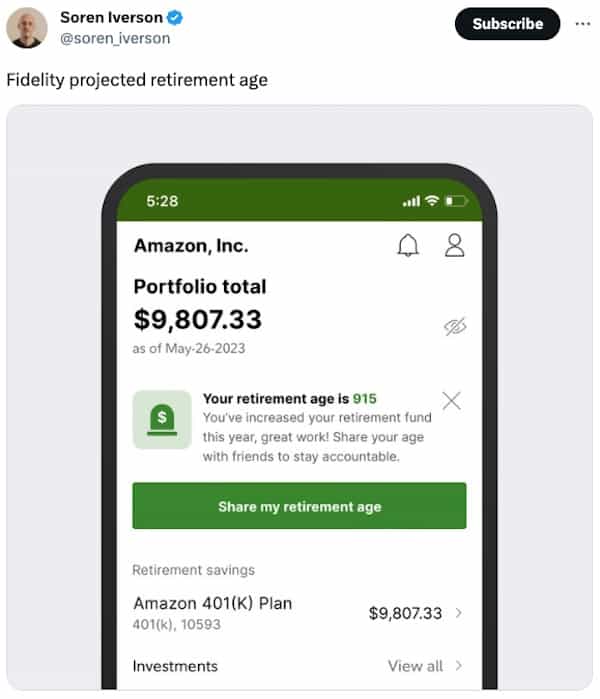The height and width of the screenshot is (699, 600).
Task: Open the account profile icon
Action: pyautogui.click(x=455, y=246)
